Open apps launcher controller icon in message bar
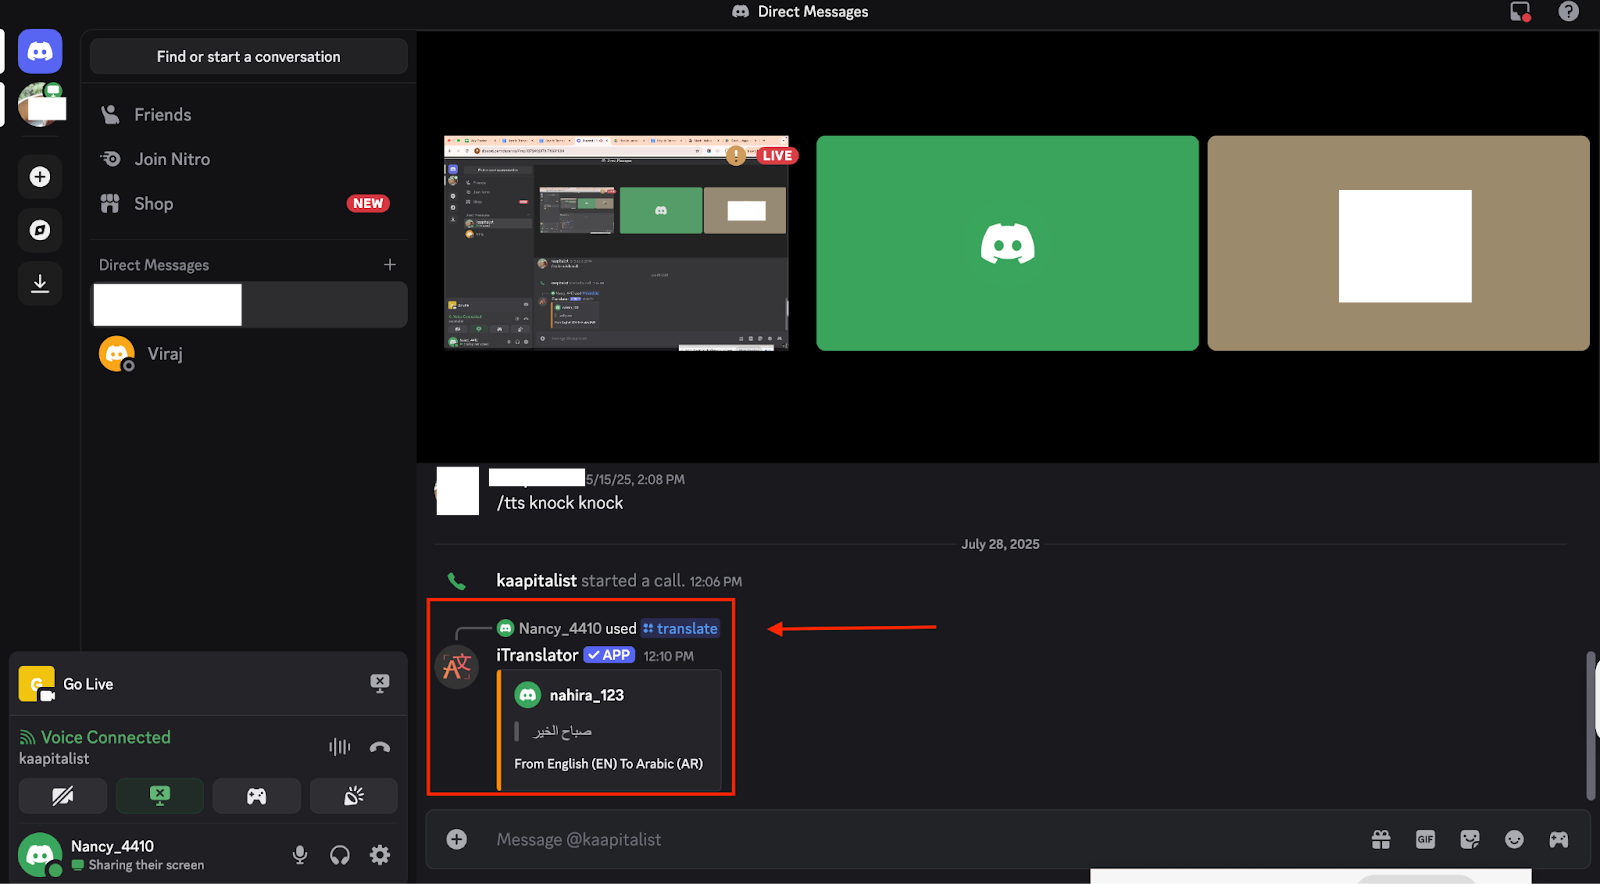The width and height of the screenshot is (1600, 884). coord(1559,840)
